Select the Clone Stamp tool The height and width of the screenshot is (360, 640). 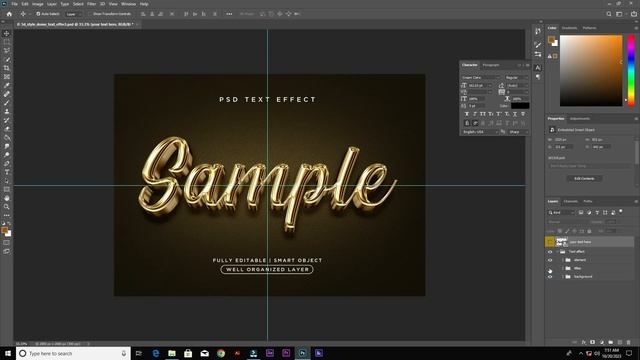7,111
